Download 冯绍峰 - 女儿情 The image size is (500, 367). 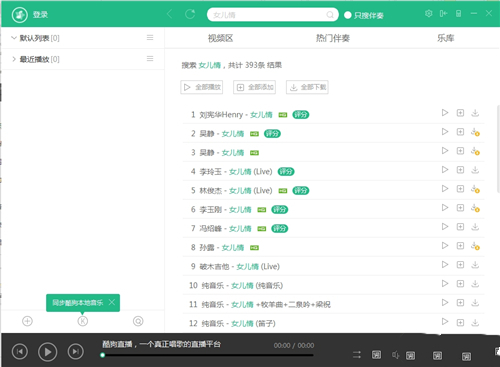pyautogui.click(x=475, y=227)
